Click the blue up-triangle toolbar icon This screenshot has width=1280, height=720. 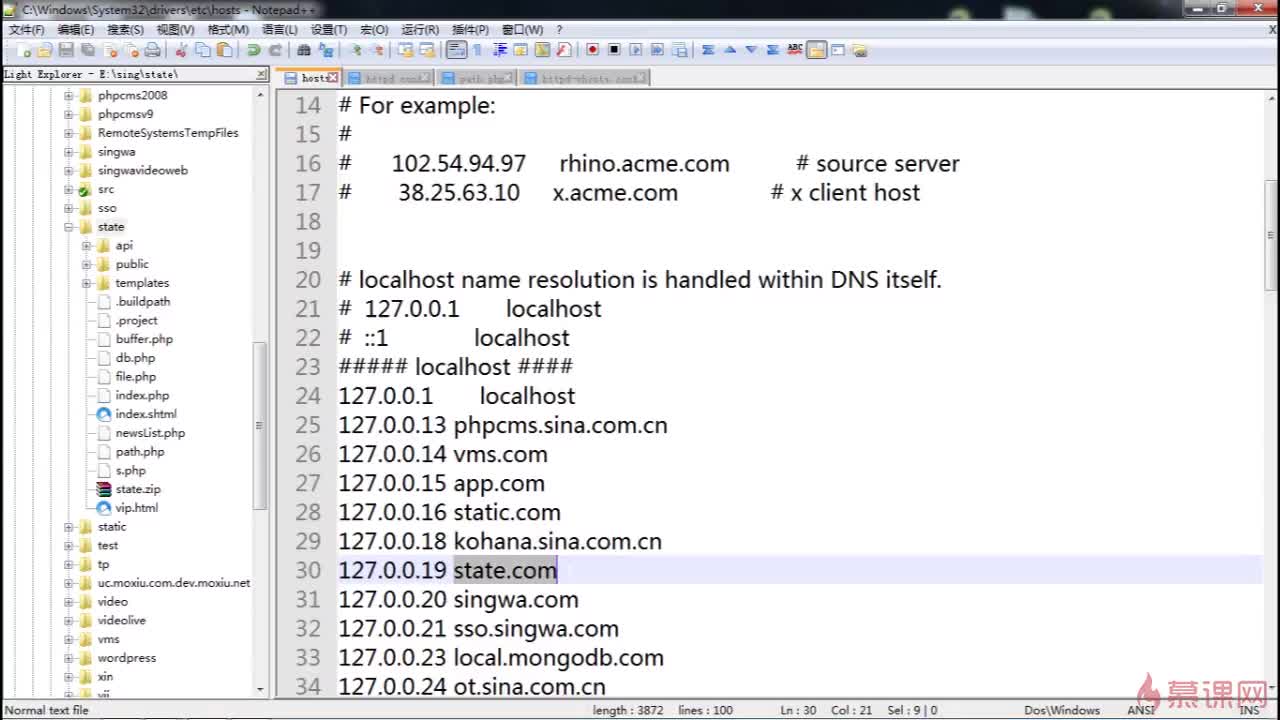(x=730, y=50)
